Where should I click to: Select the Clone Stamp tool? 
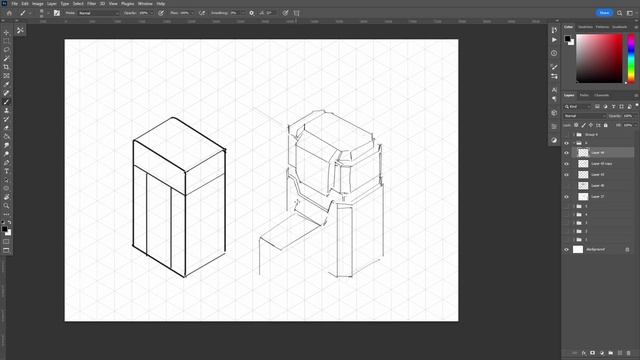[x=6, y=111]
